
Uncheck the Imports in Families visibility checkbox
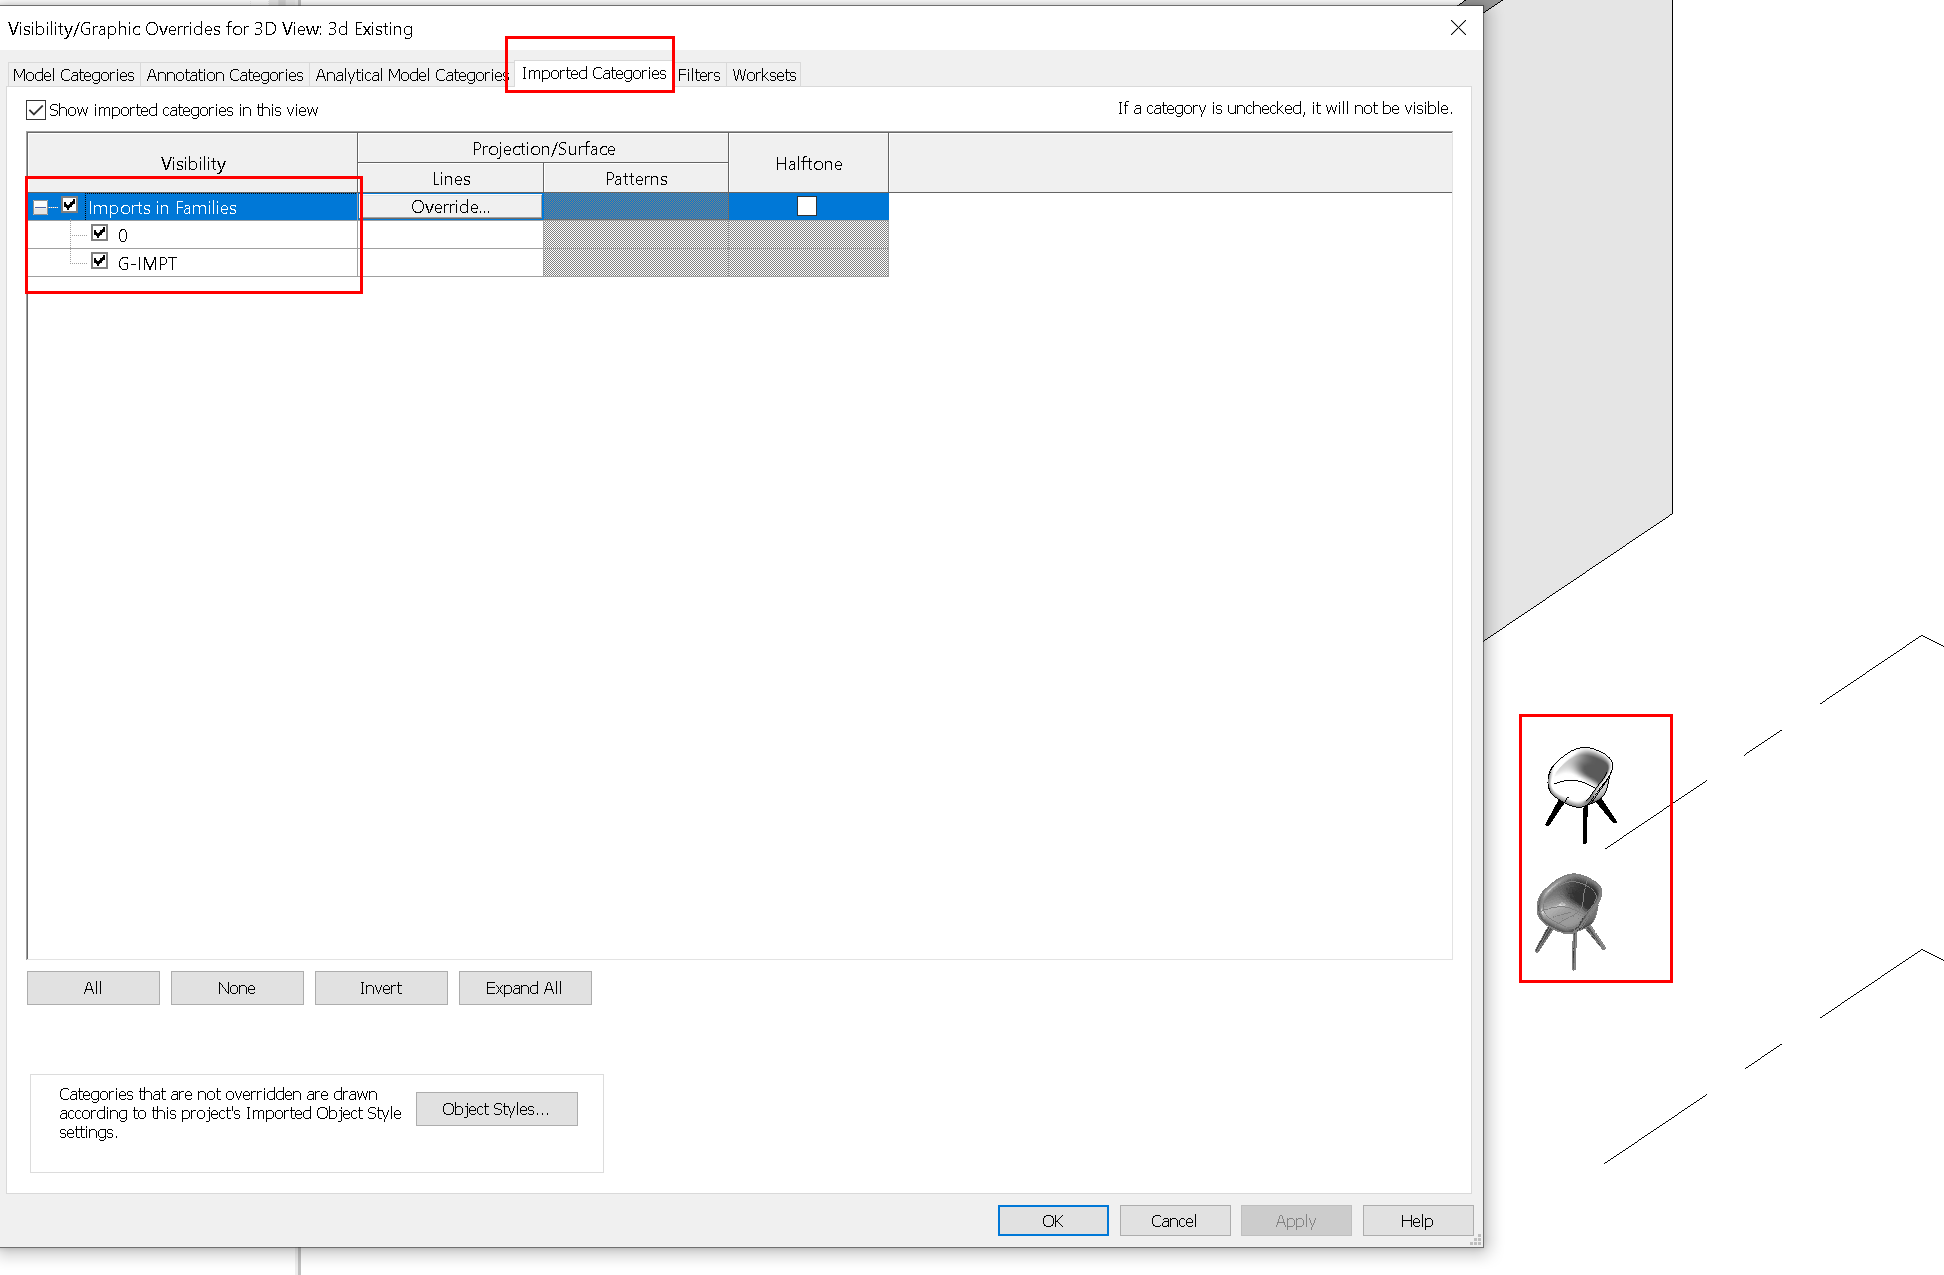70,205
